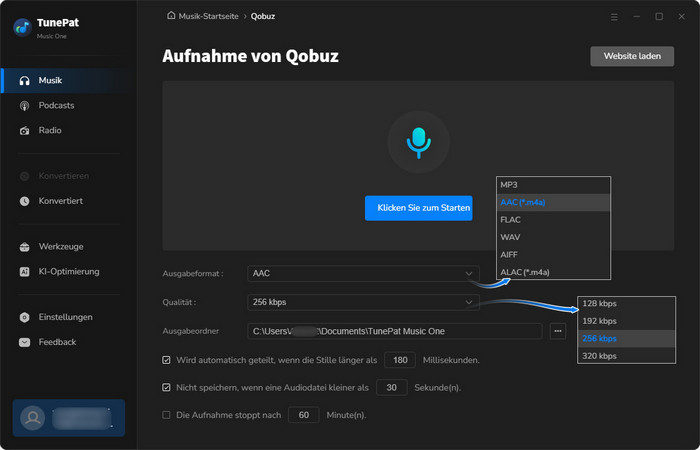Click the blurred user account panel
Viewport: 700px width, 450px height.
(69, 418)
